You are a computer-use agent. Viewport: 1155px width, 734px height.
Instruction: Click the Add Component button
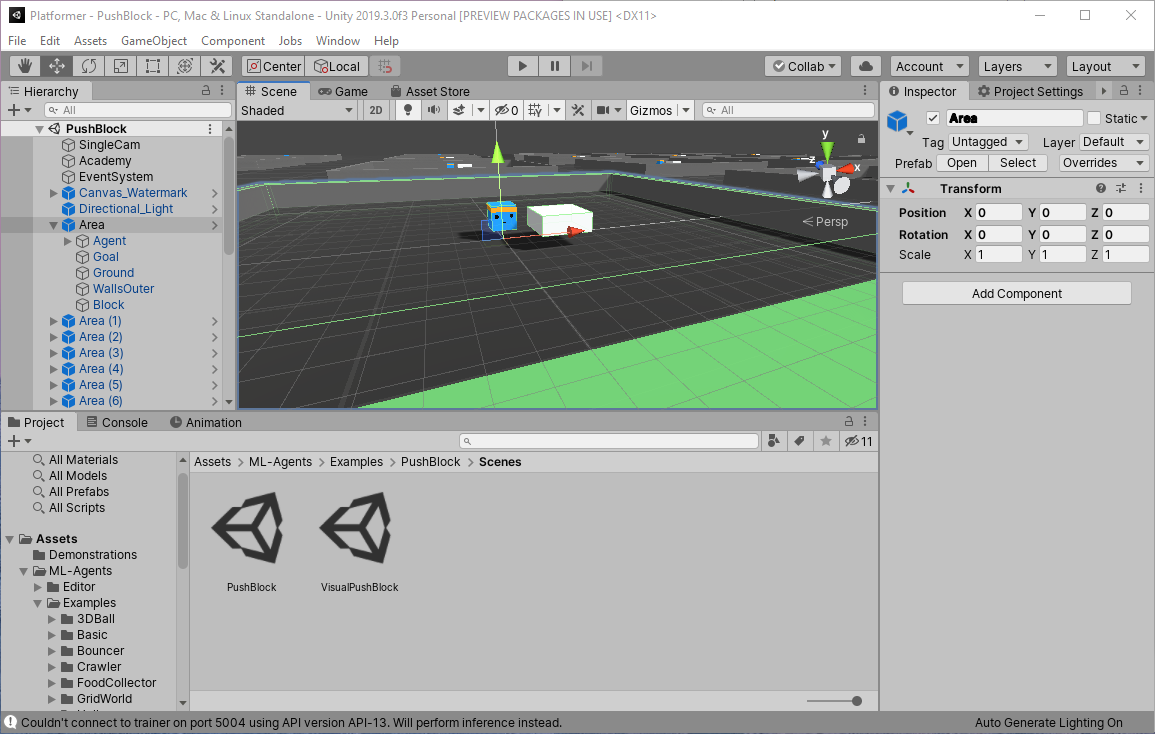click(1017, 293)
